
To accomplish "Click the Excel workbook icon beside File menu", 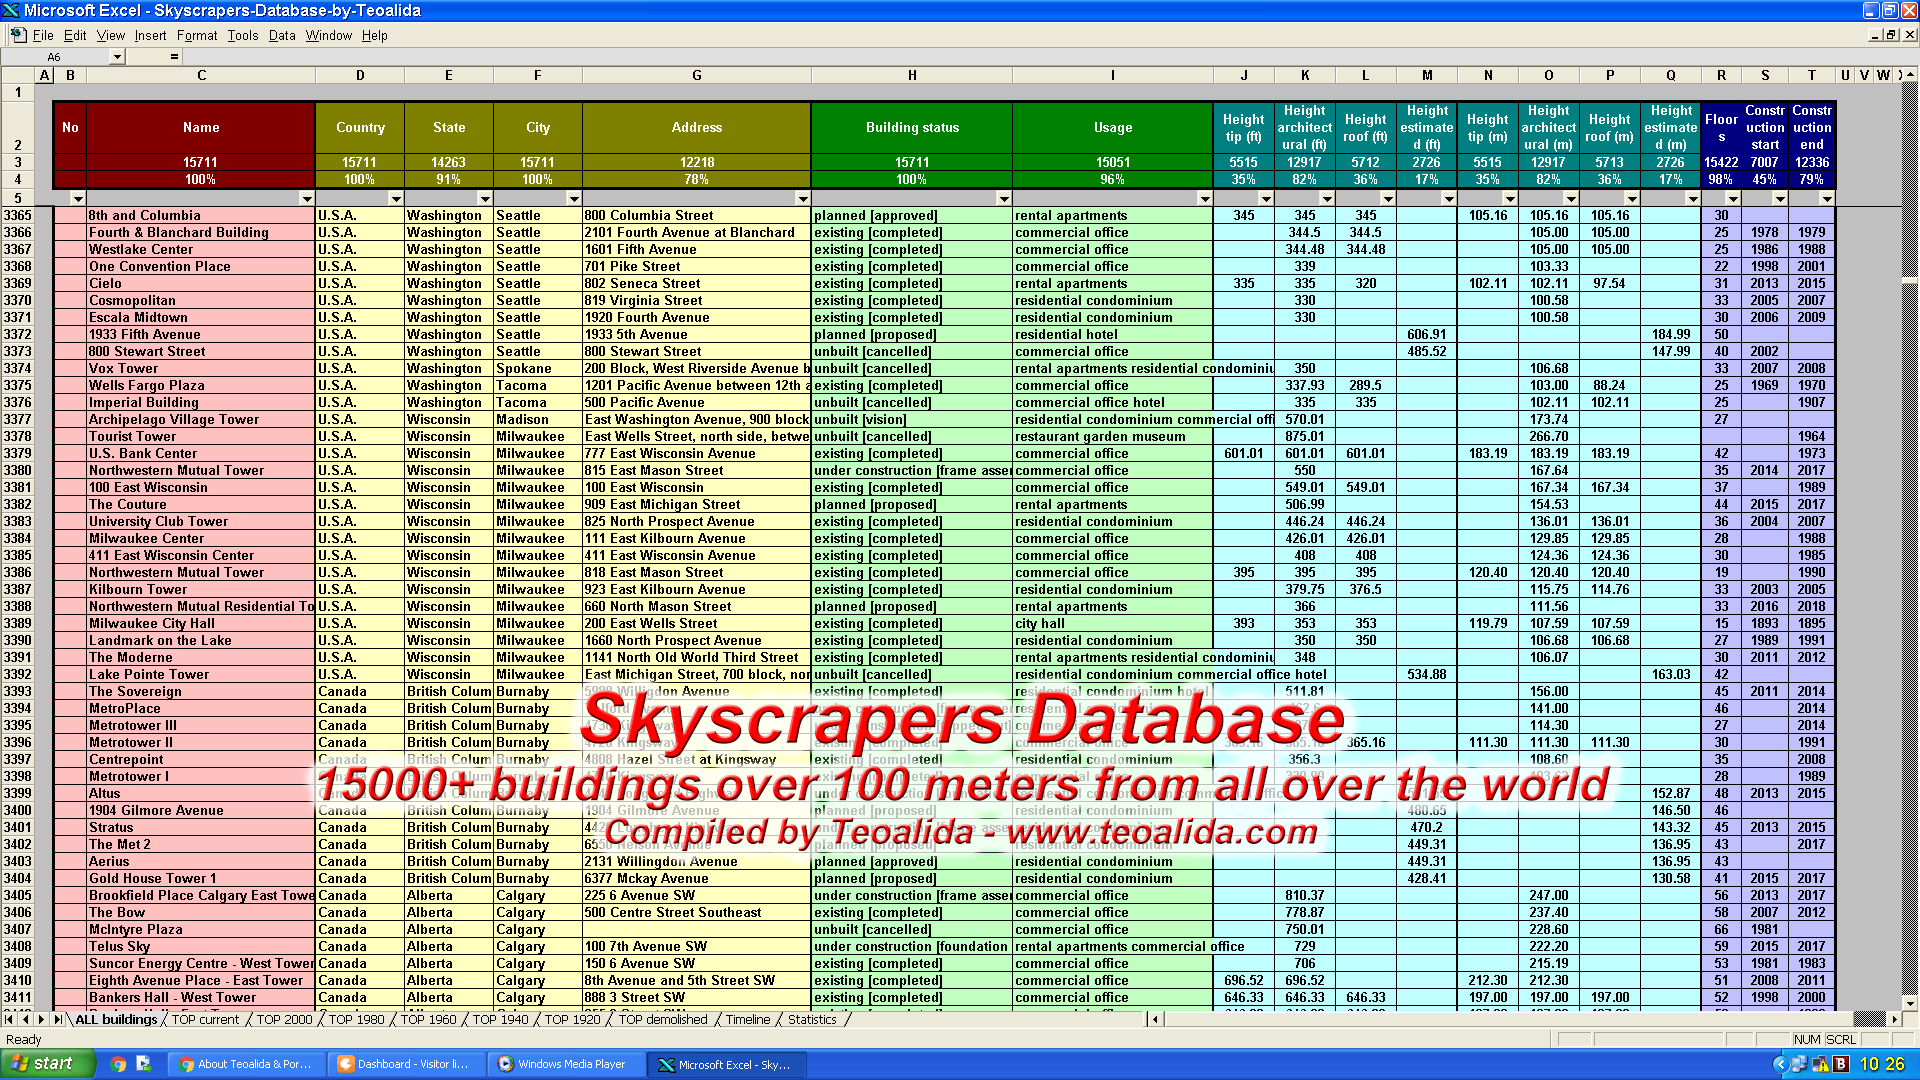I will click(x=18, y=35).
